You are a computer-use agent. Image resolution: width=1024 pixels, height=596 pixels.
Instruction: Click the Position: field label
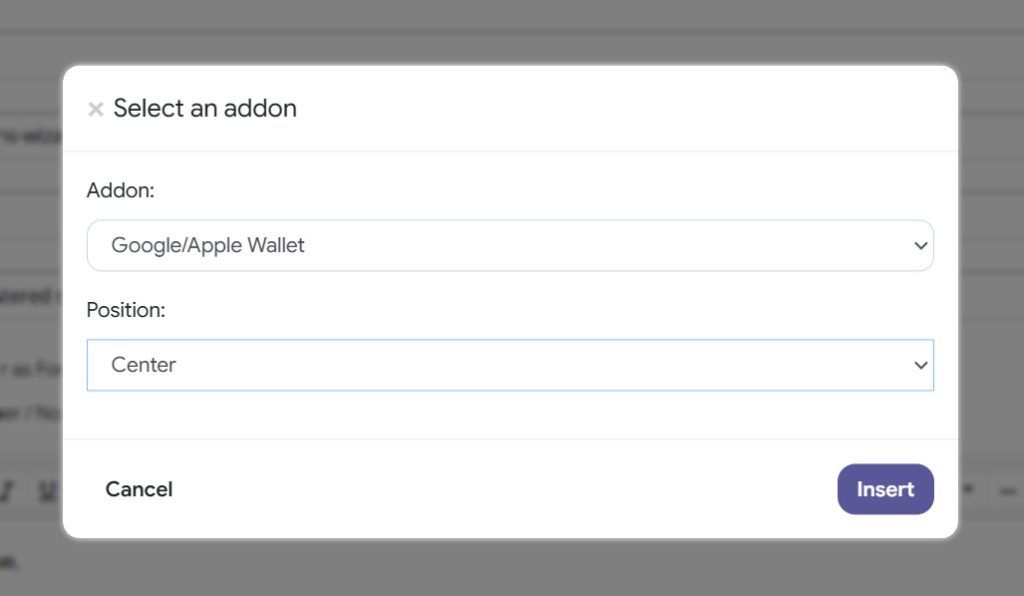pyautogui.click(x=126, y=310)
